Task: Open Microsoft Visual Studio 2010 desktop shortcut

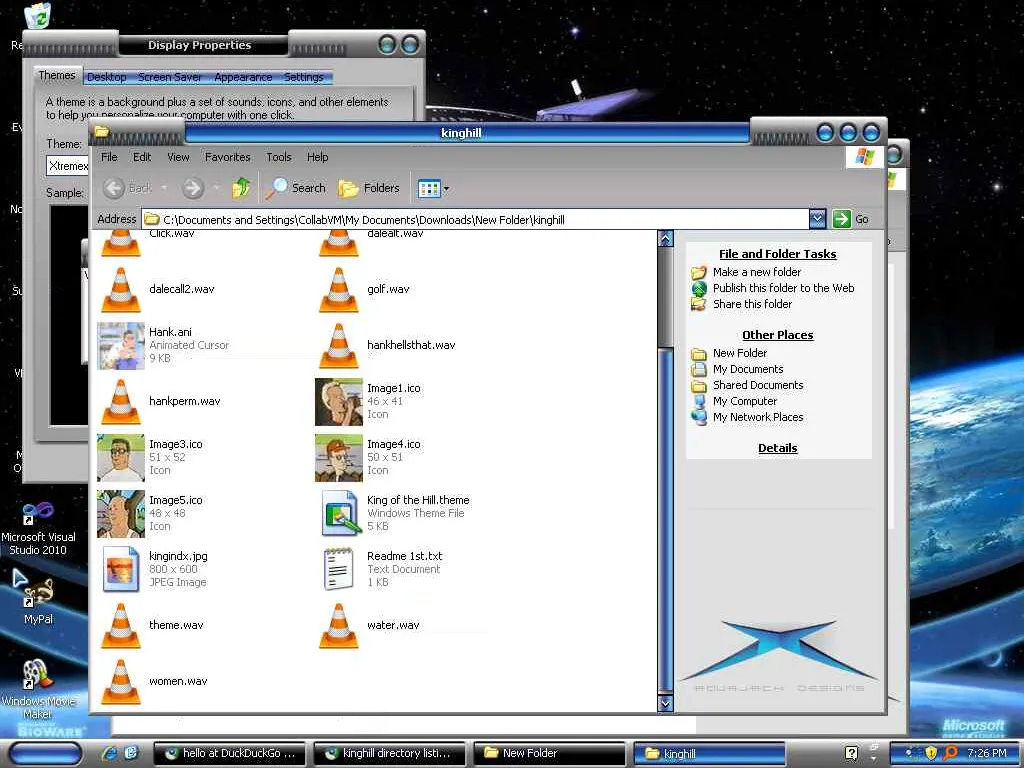Action: [38, 528]
